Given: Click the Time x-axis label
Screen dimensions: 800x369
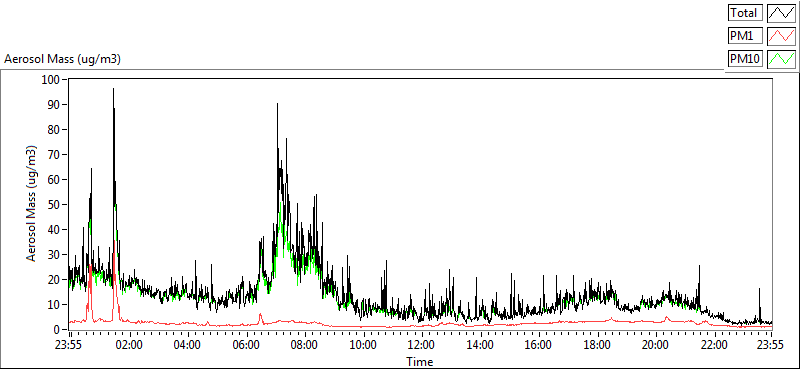Looking at the screenshot, I should coord(420,362).
